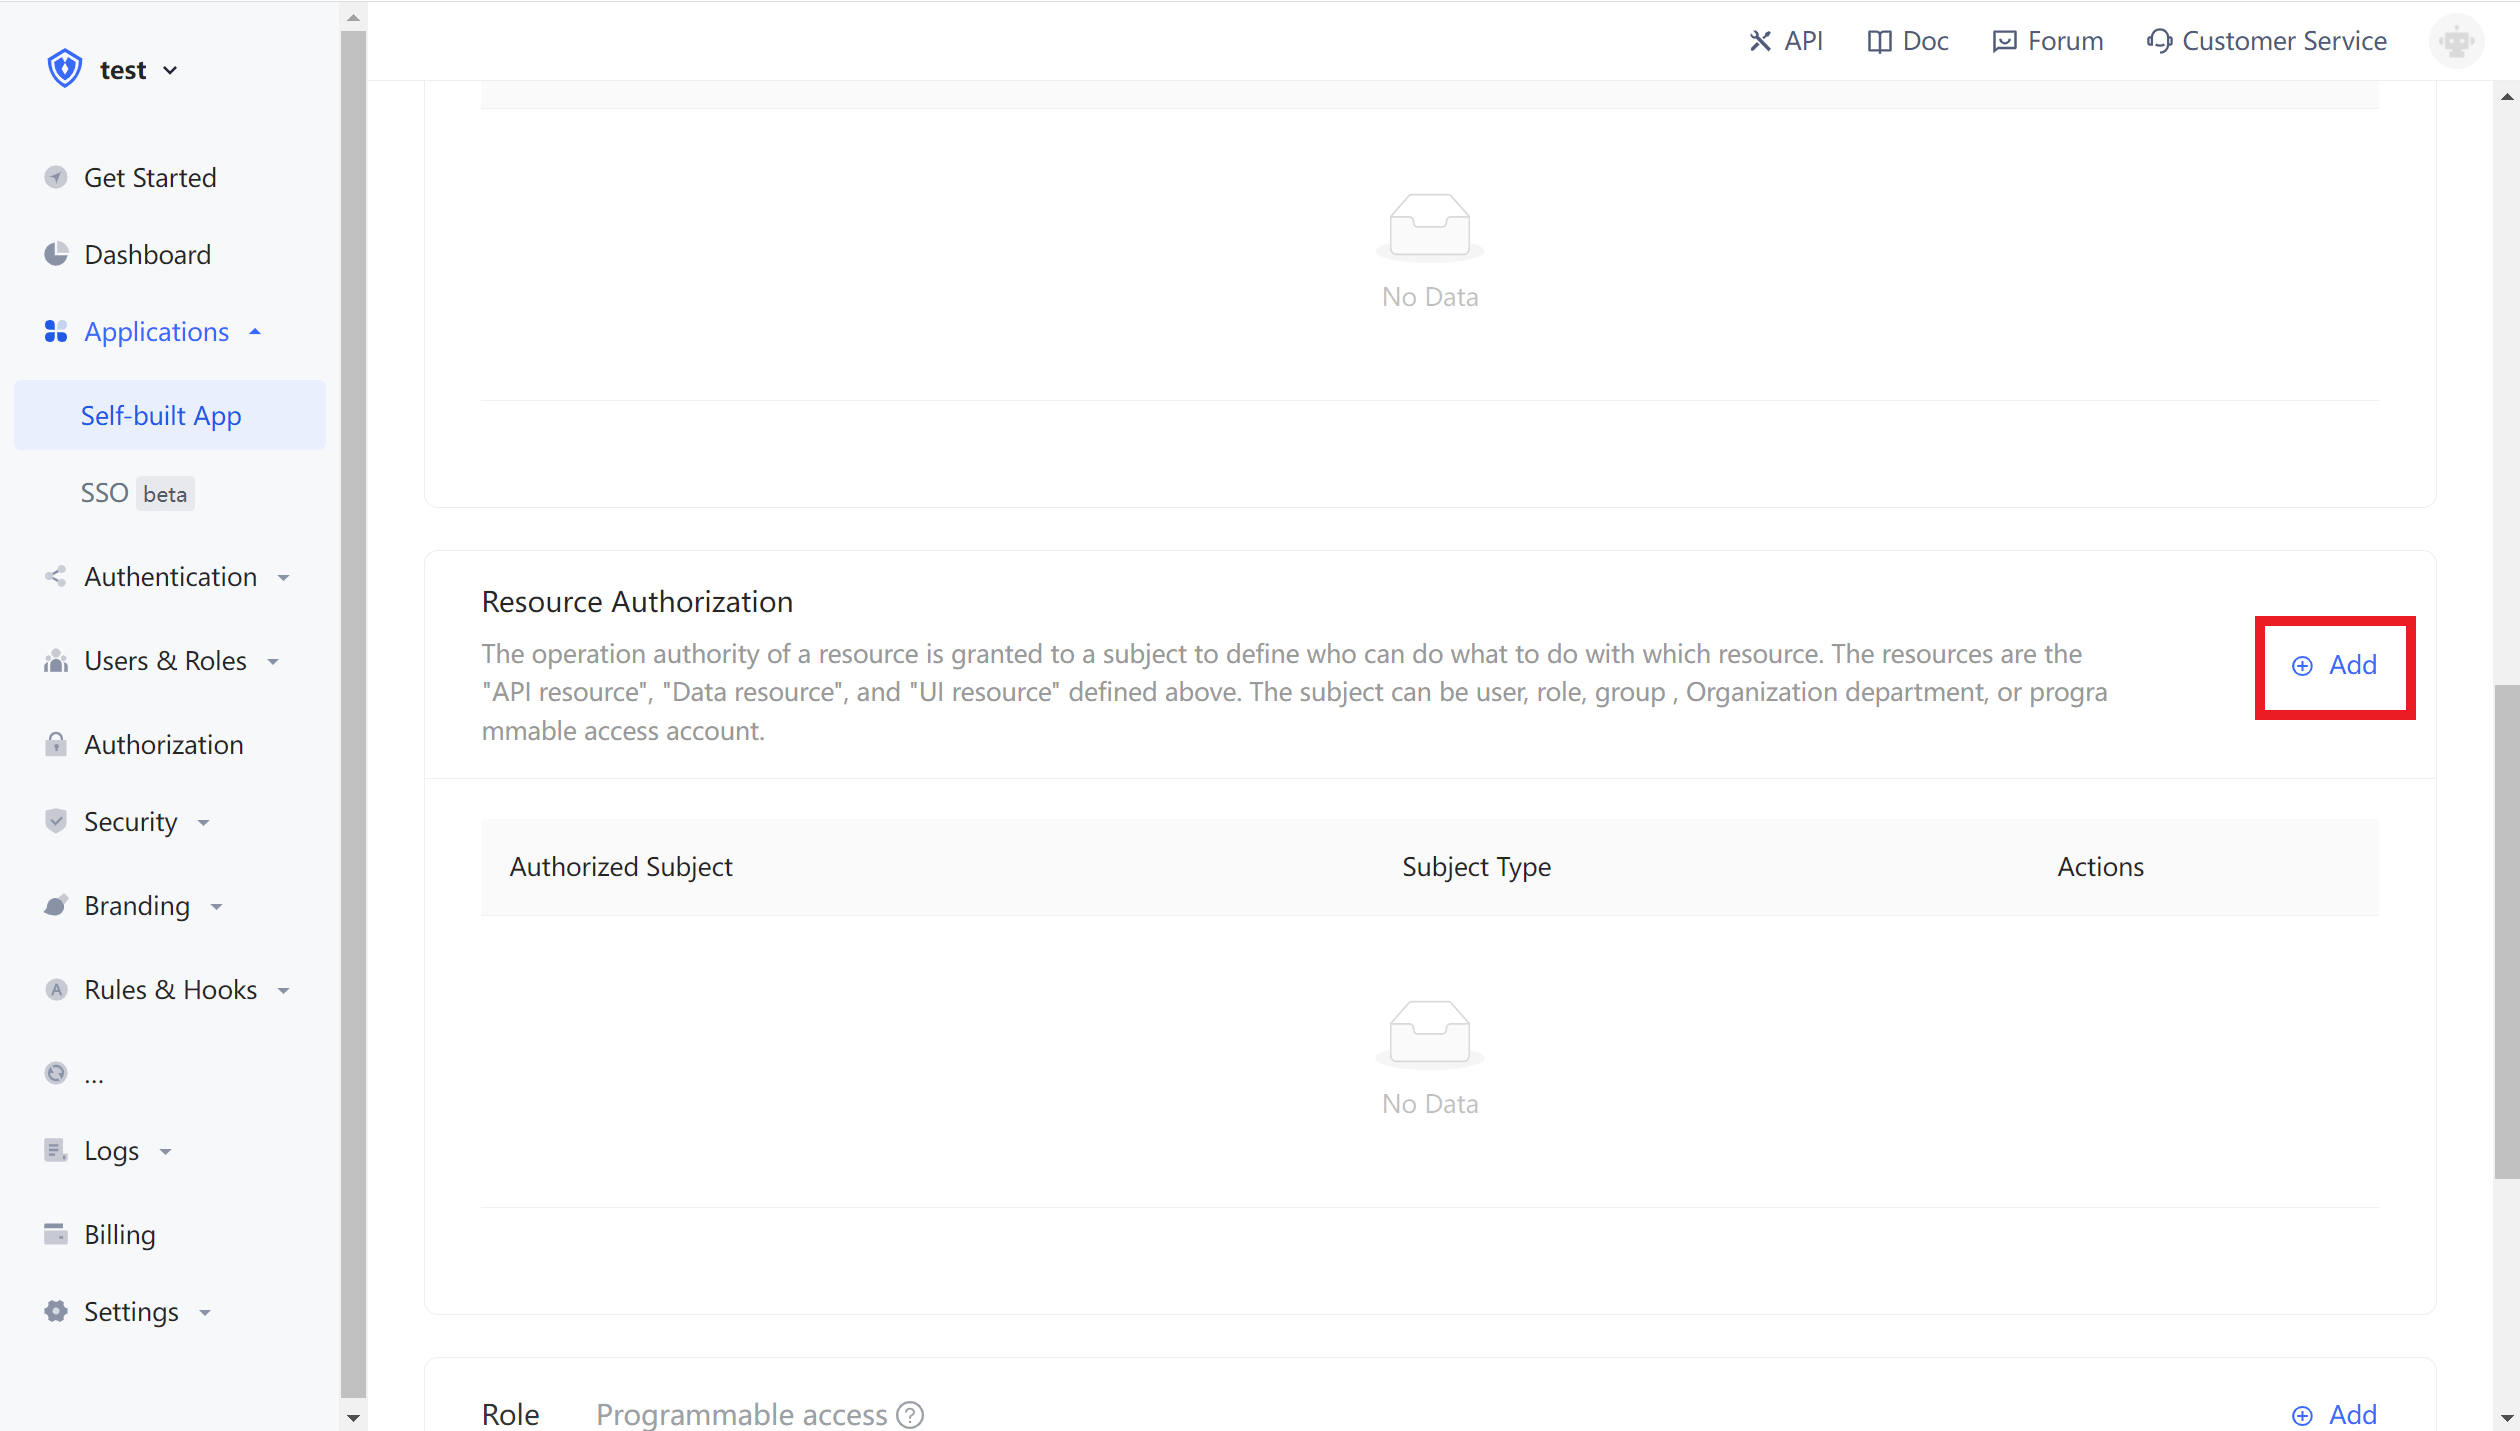Screen dimensions: 2520x1431
Task: Open the API tools icon in top bar
Action: [1760, 40]
